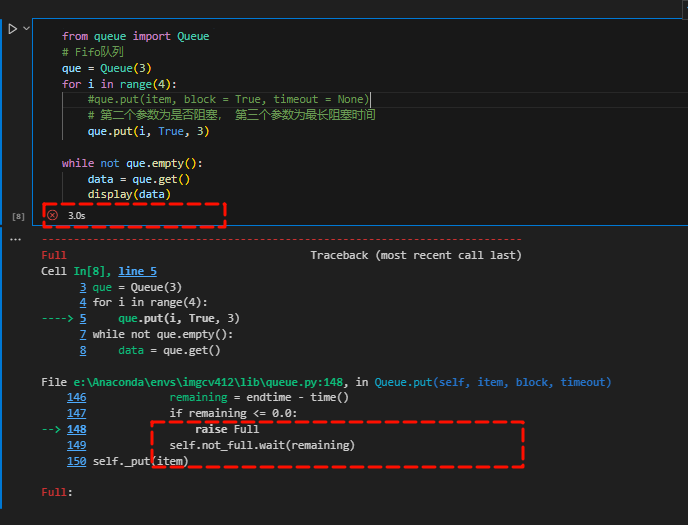
Task: Click the 'display(data)' line
Action: tap(129, 194)
